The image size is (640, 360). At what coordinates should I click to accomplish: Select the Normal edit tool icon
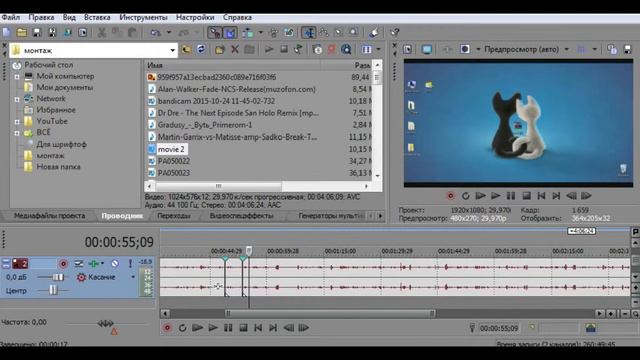tap(309, 33)
